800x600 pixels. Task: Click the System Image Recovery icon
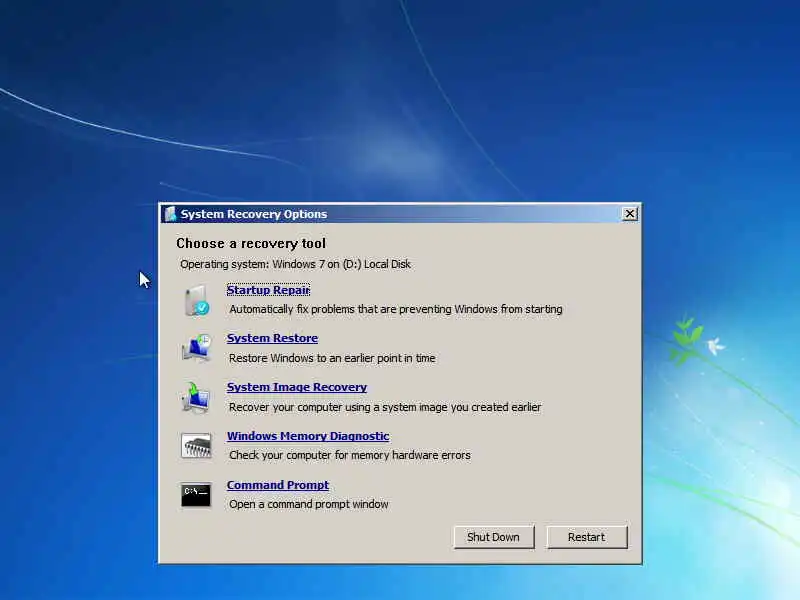coord(195,397)
